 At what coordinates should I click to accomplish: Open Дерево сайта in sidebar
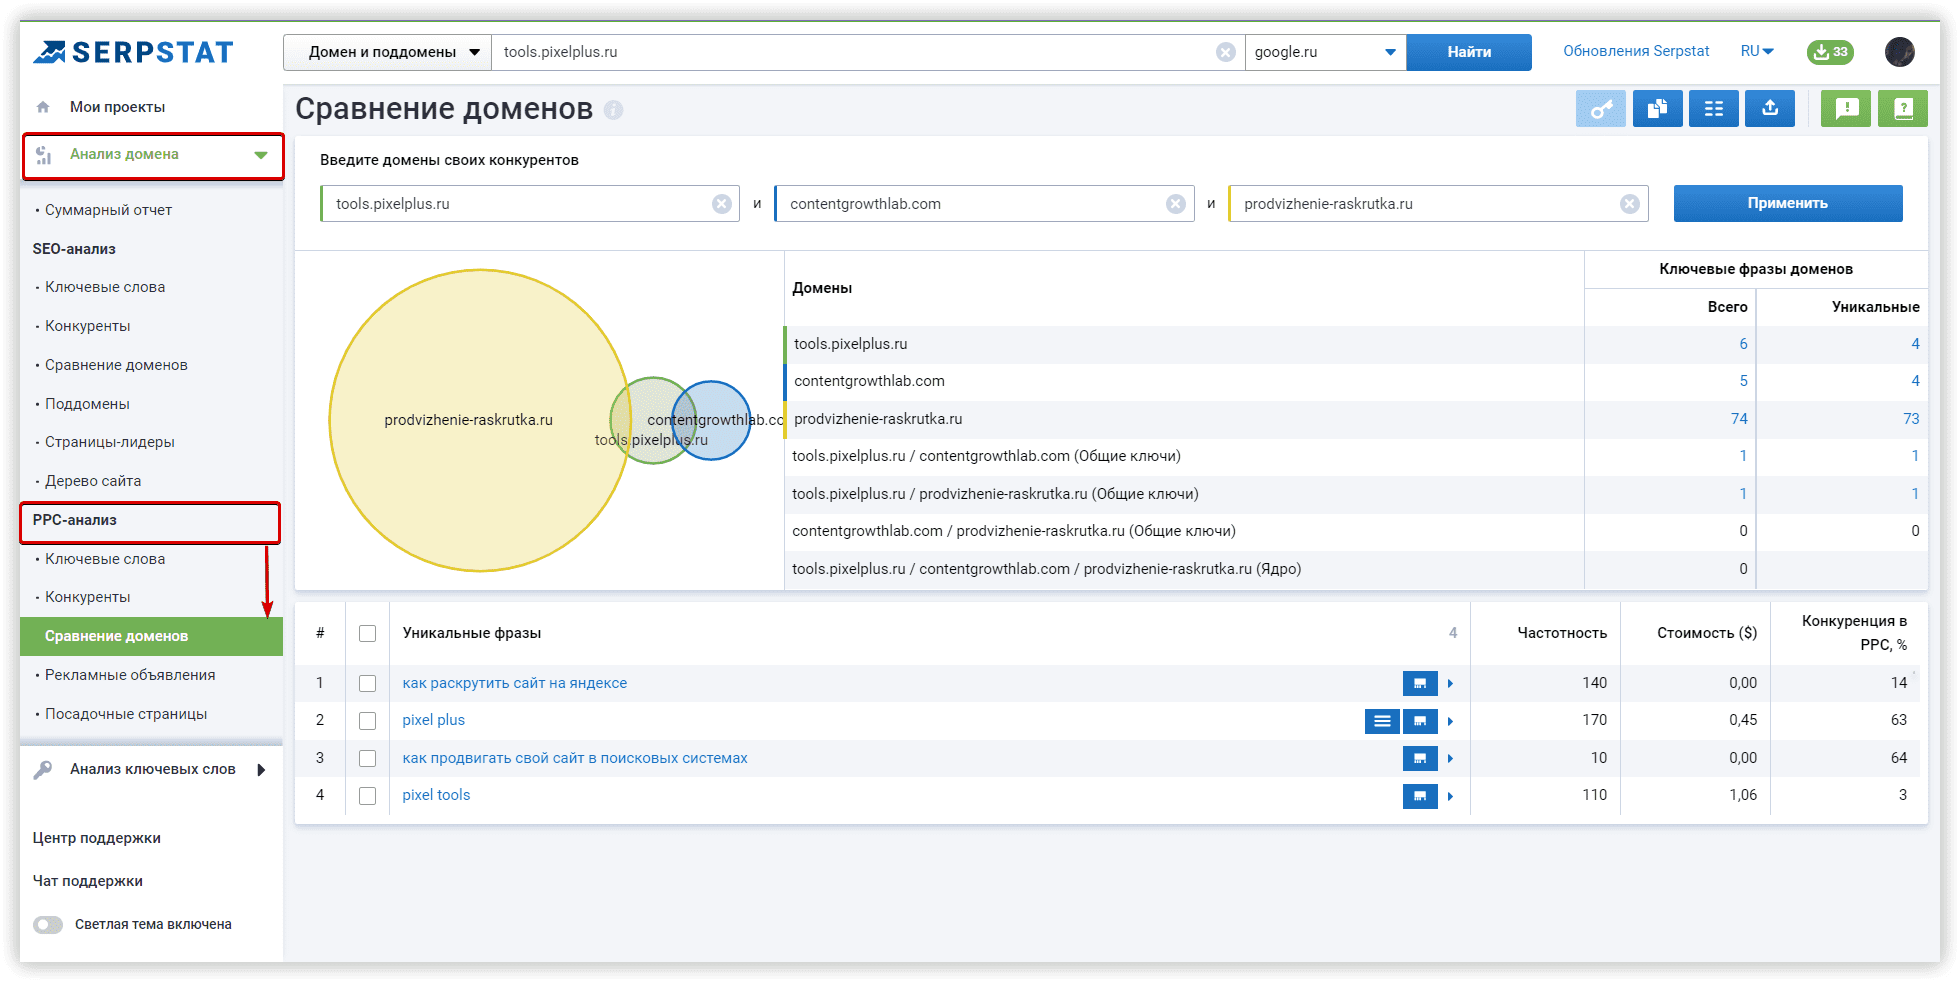pyautogui.click(x=93, y=481)
